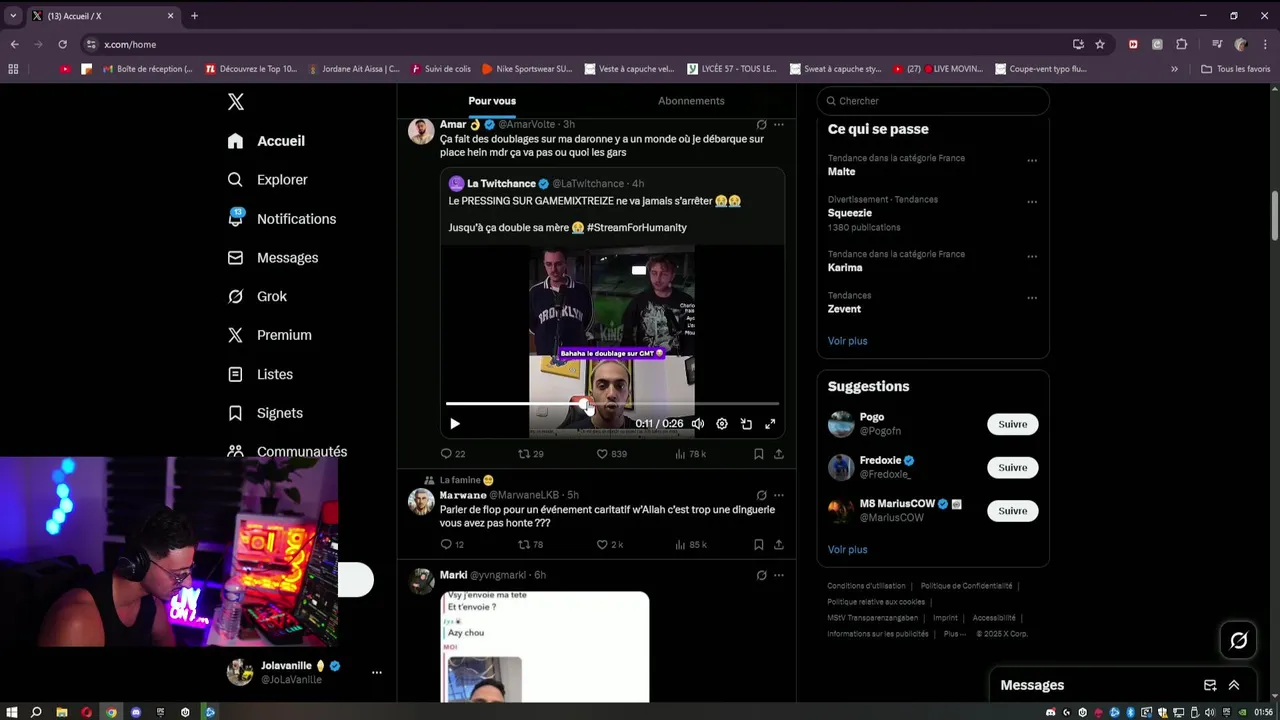The image size is (1280, 720).
Task: Share Marwane's post
Action: click(779, 545)
